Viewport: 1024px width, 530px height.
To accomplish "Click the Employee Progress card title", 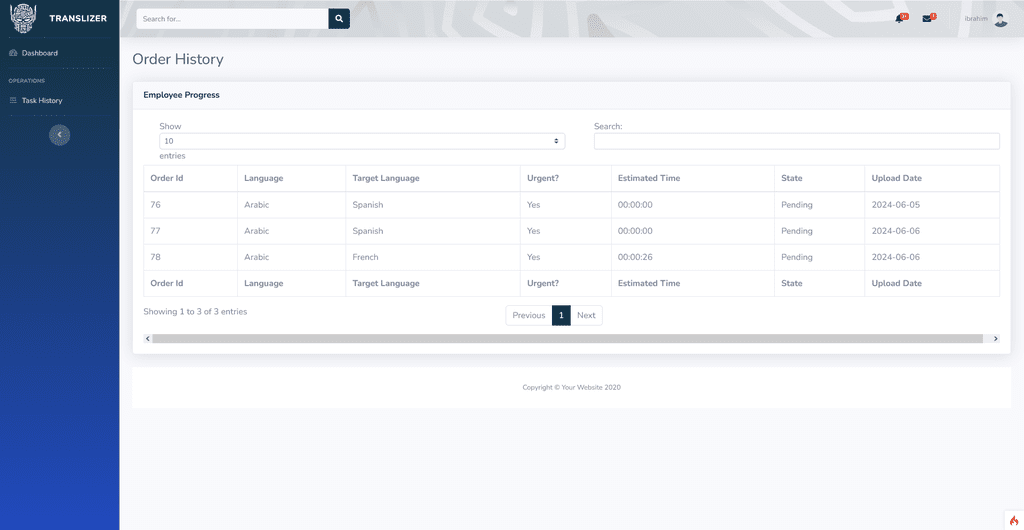I will pyautogui.click(x=182, y=95).
